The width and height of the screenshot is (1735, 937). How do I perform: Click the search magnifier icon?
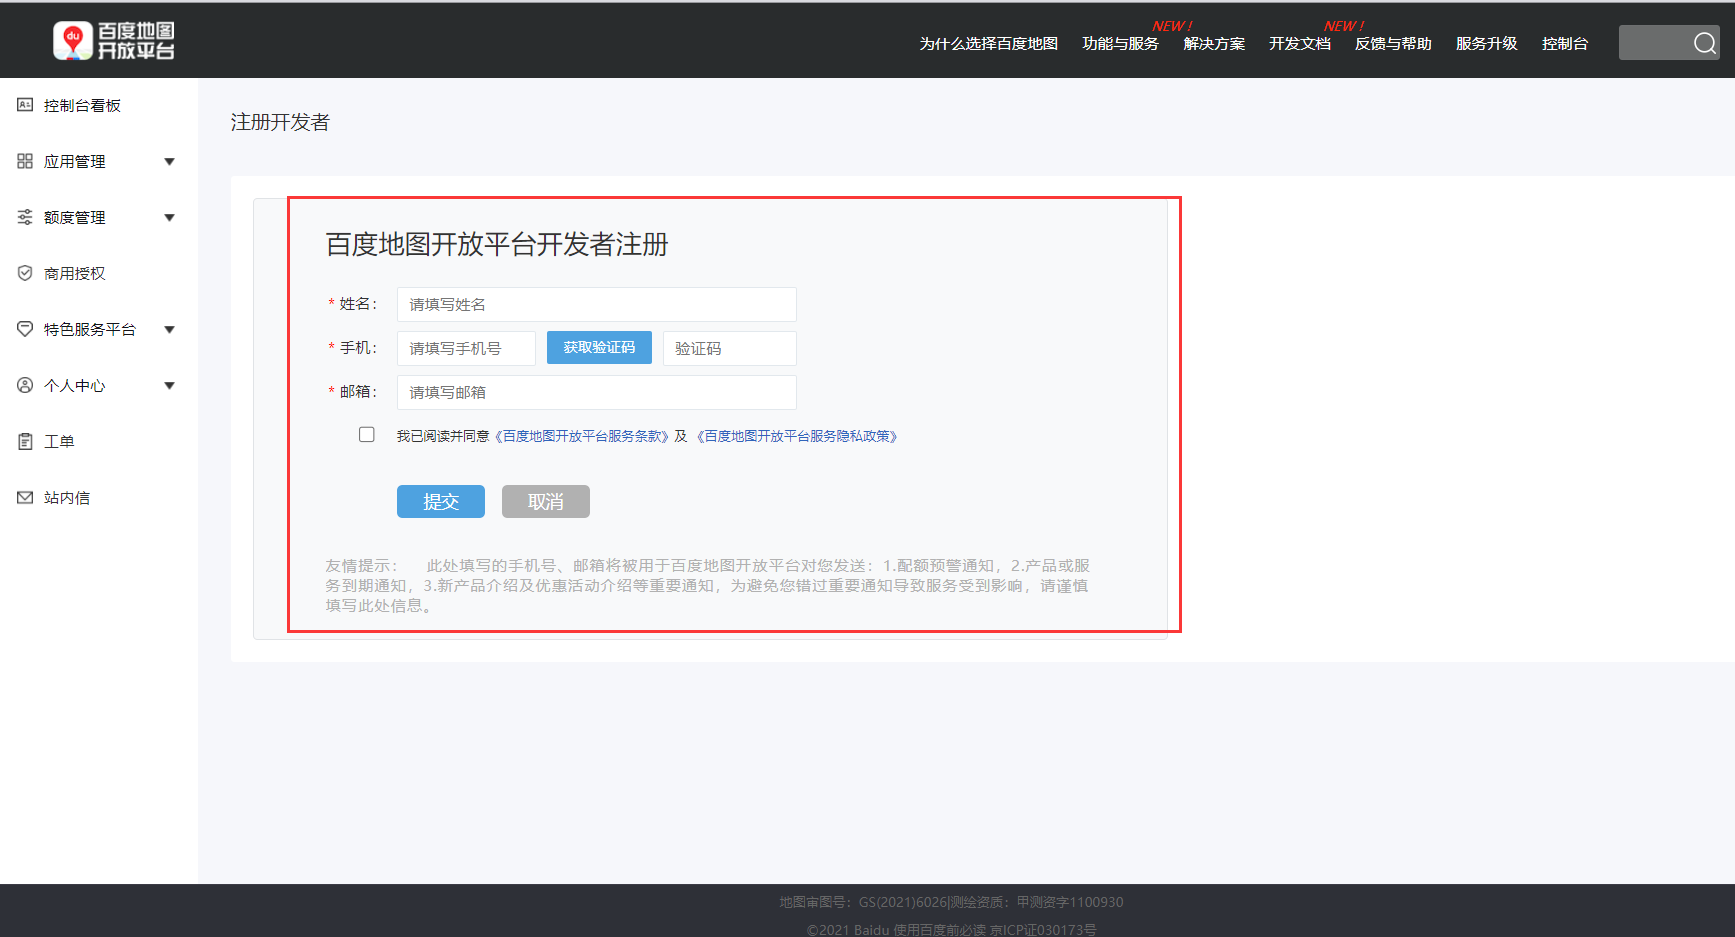(x=1703, y=43)
